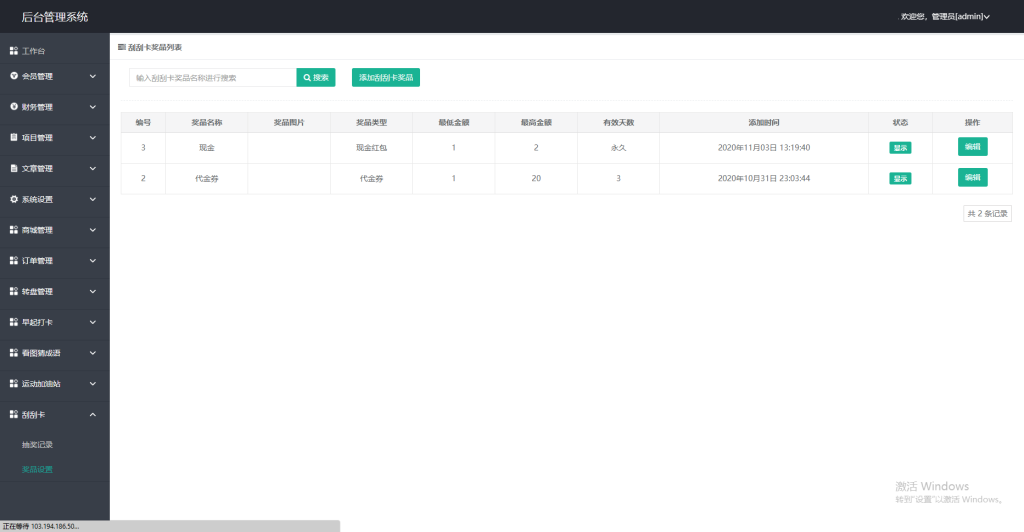Focus the prize name search input

[213, 78]
